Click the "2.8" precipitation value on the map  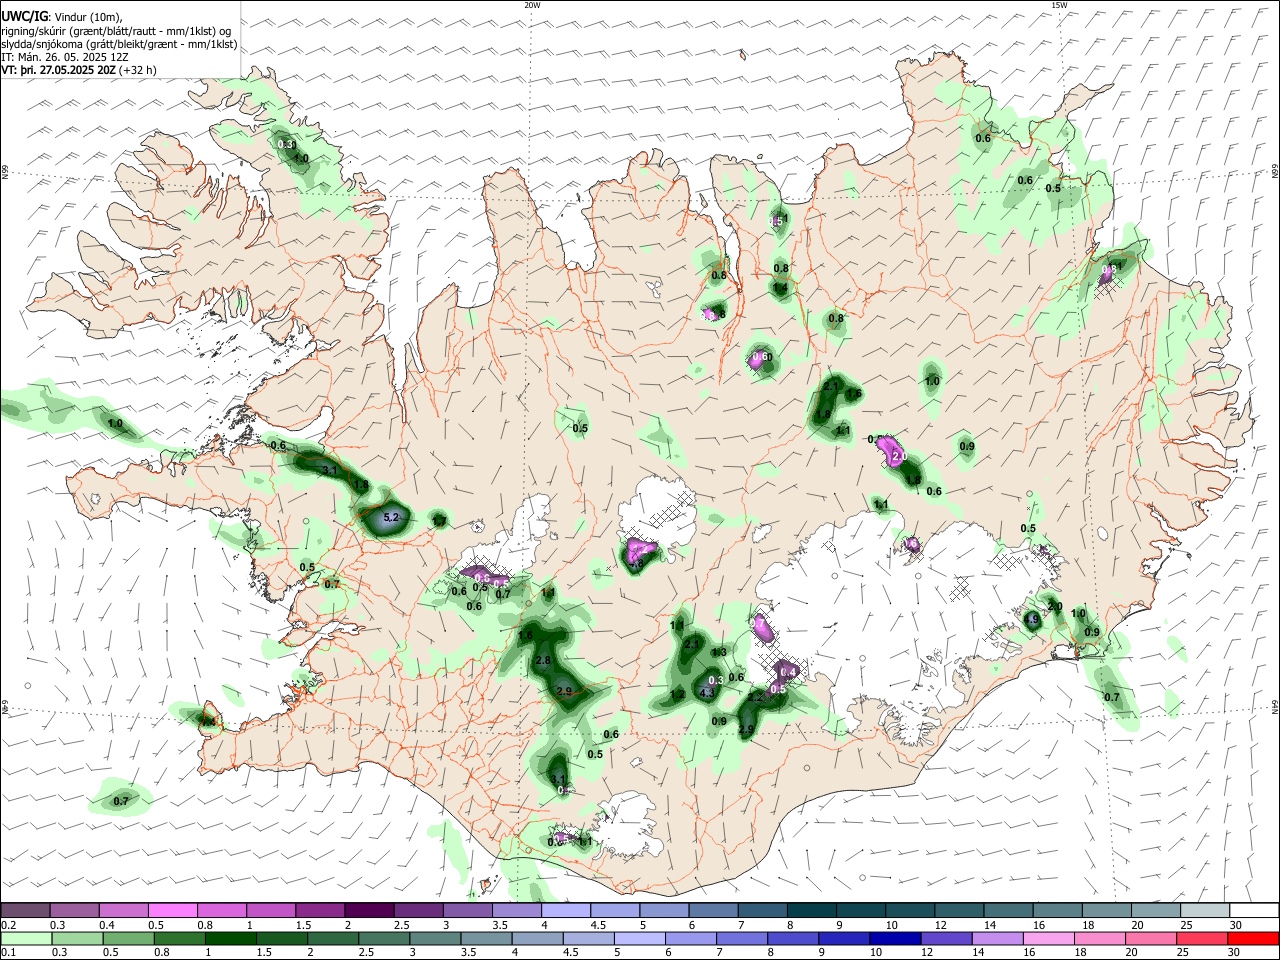(544, 661)
